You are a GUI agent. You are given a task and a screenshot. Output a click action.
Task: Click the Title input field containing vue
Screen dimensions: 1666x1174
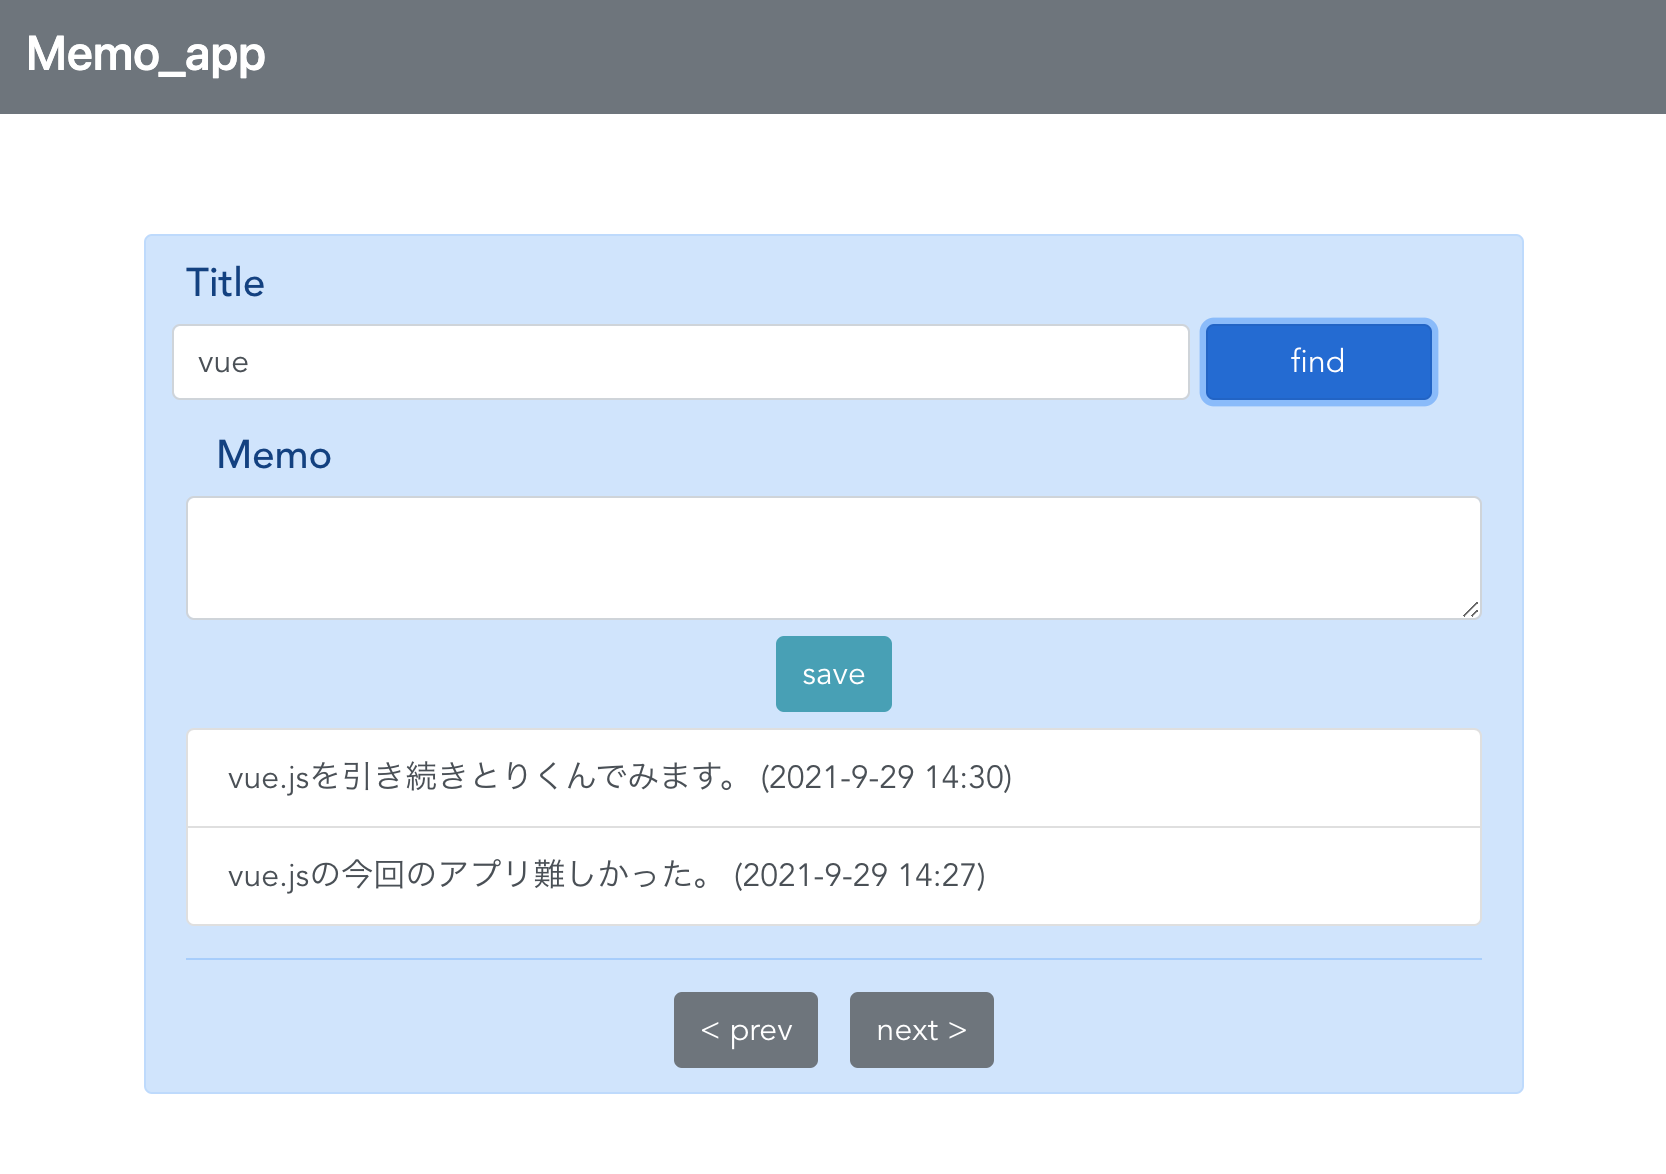pos(681,362)
